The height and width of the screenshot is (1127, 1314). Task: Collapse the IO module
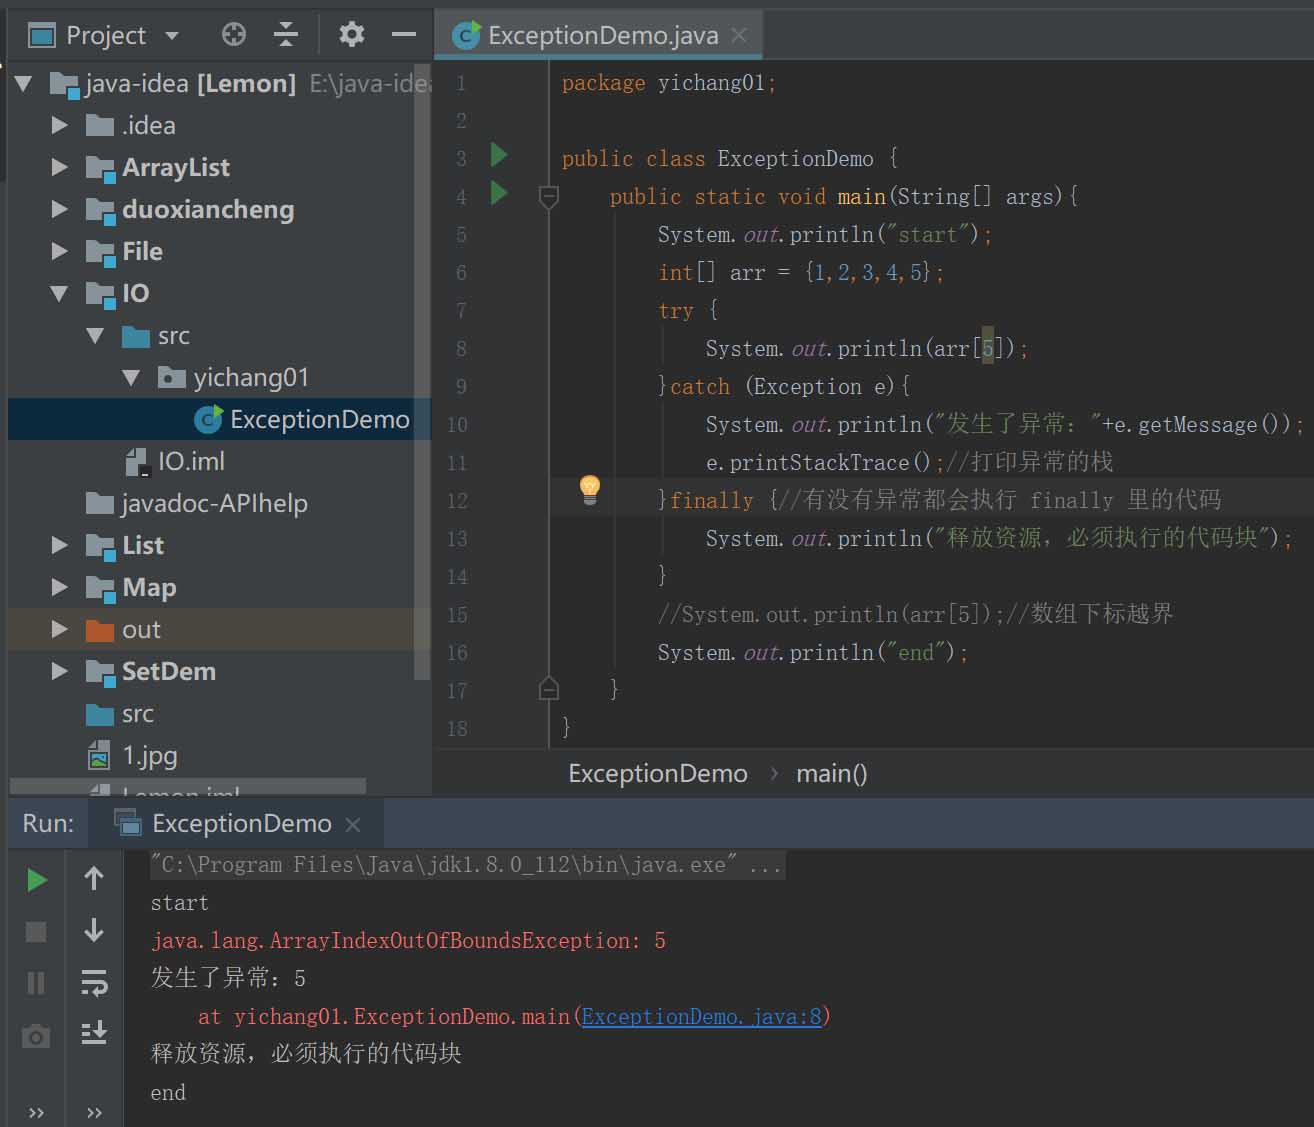click(x=59, y=293)
